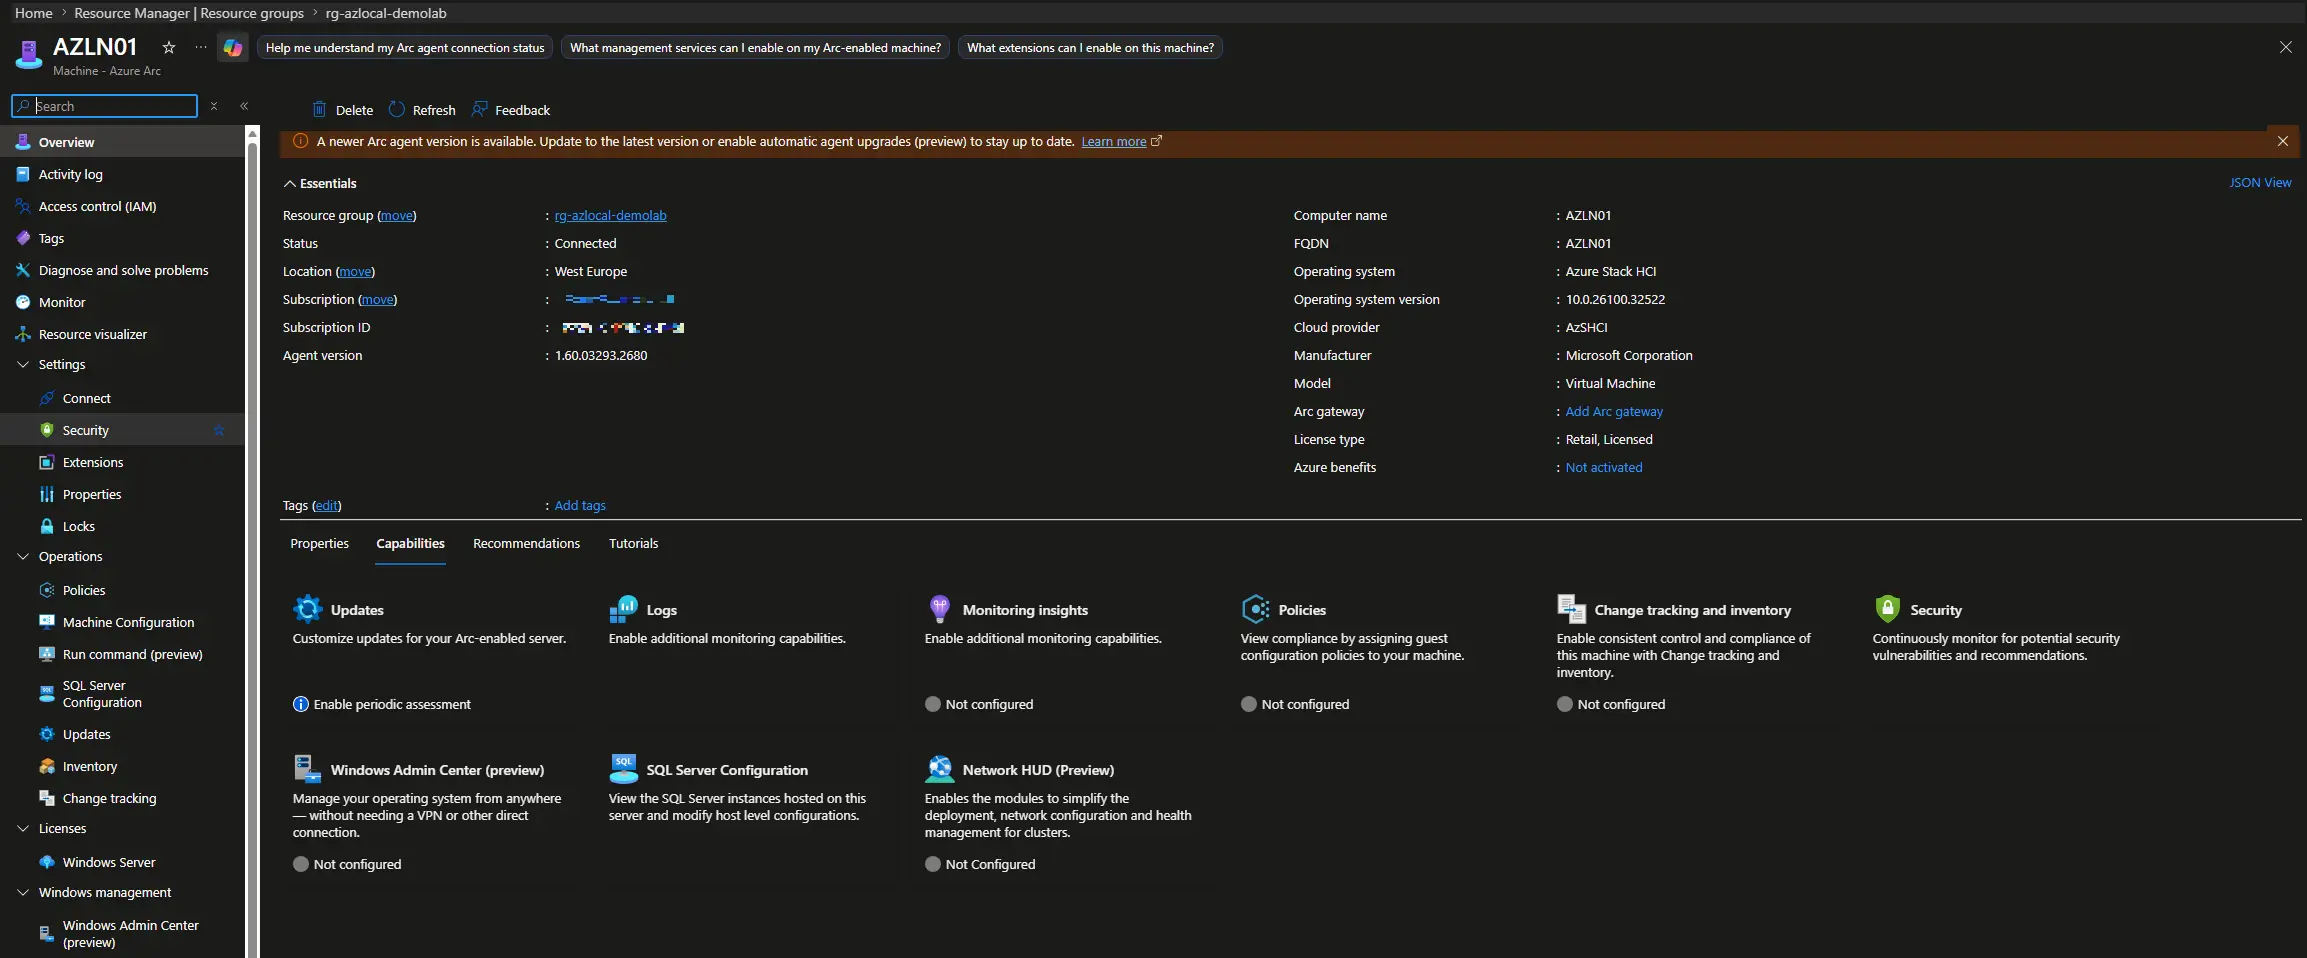This screenshot has width=2307, height=958.
Task: Dismiss the Arc agent update banner
Action: (2282, 142)
